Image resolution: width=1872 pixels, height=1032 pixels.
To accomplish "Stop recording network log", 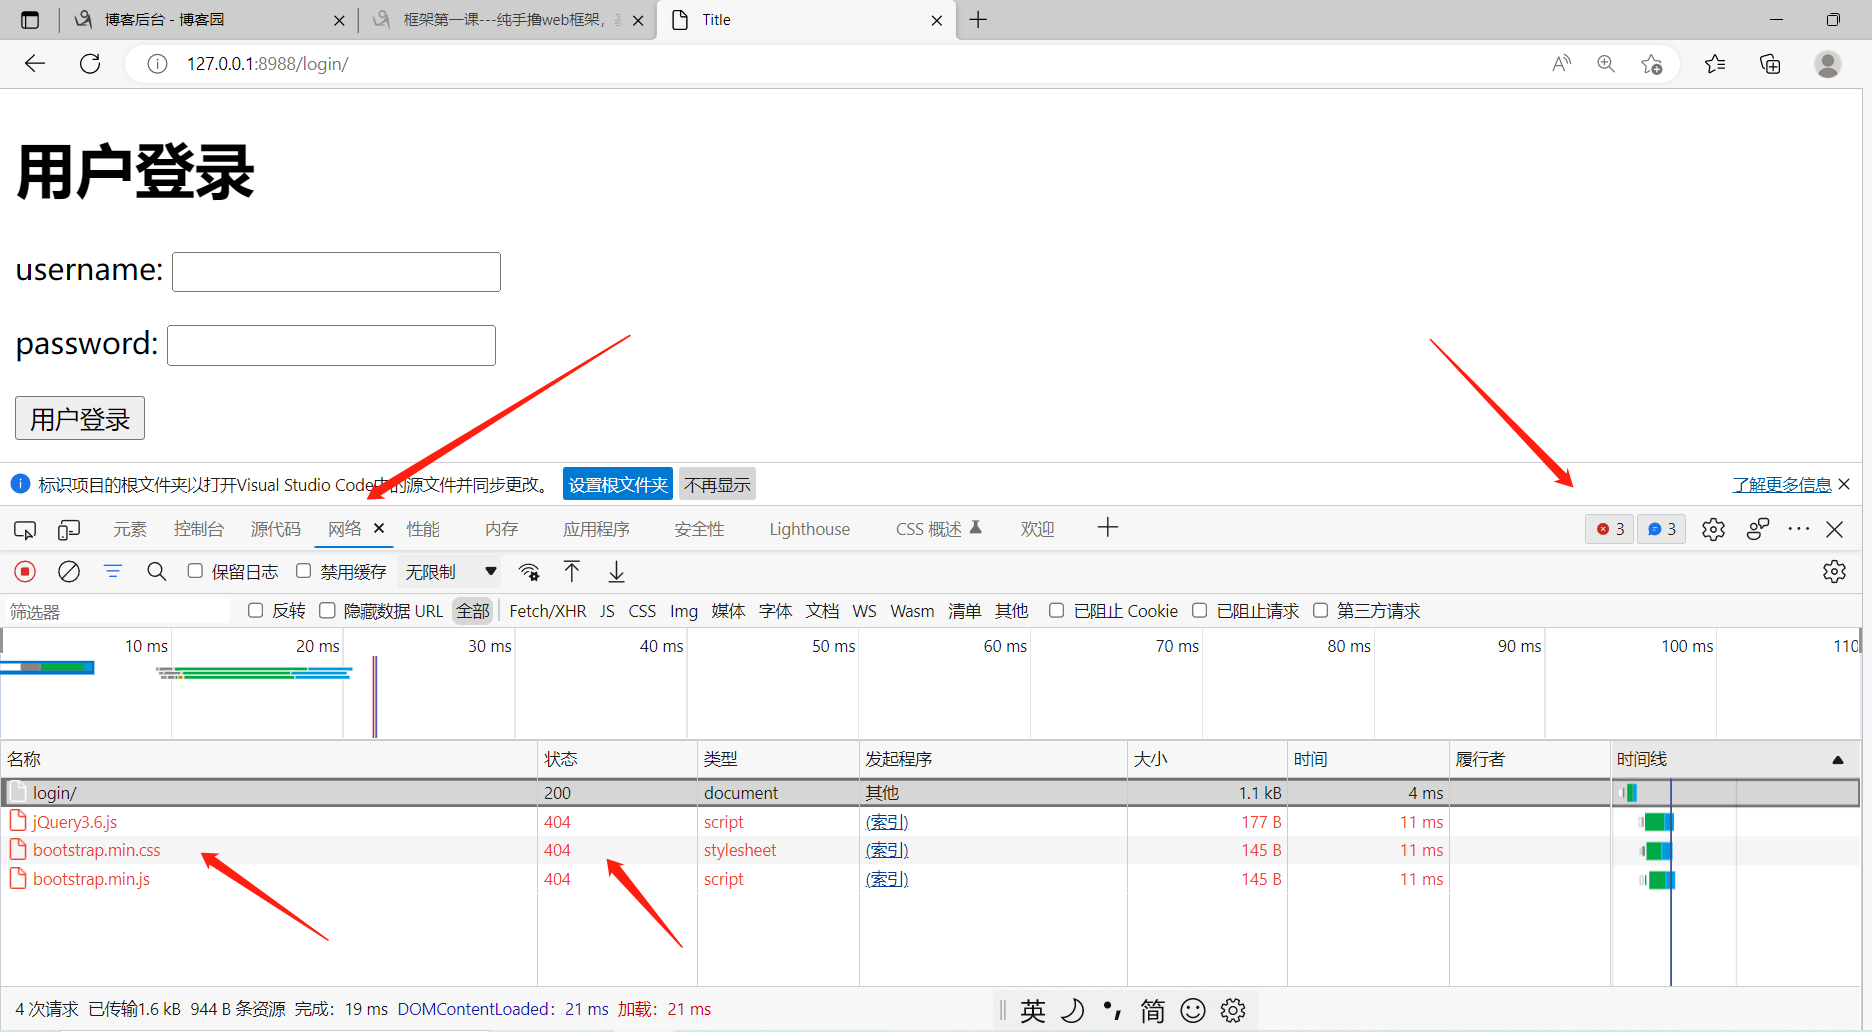I will click(x=25, y=571).
